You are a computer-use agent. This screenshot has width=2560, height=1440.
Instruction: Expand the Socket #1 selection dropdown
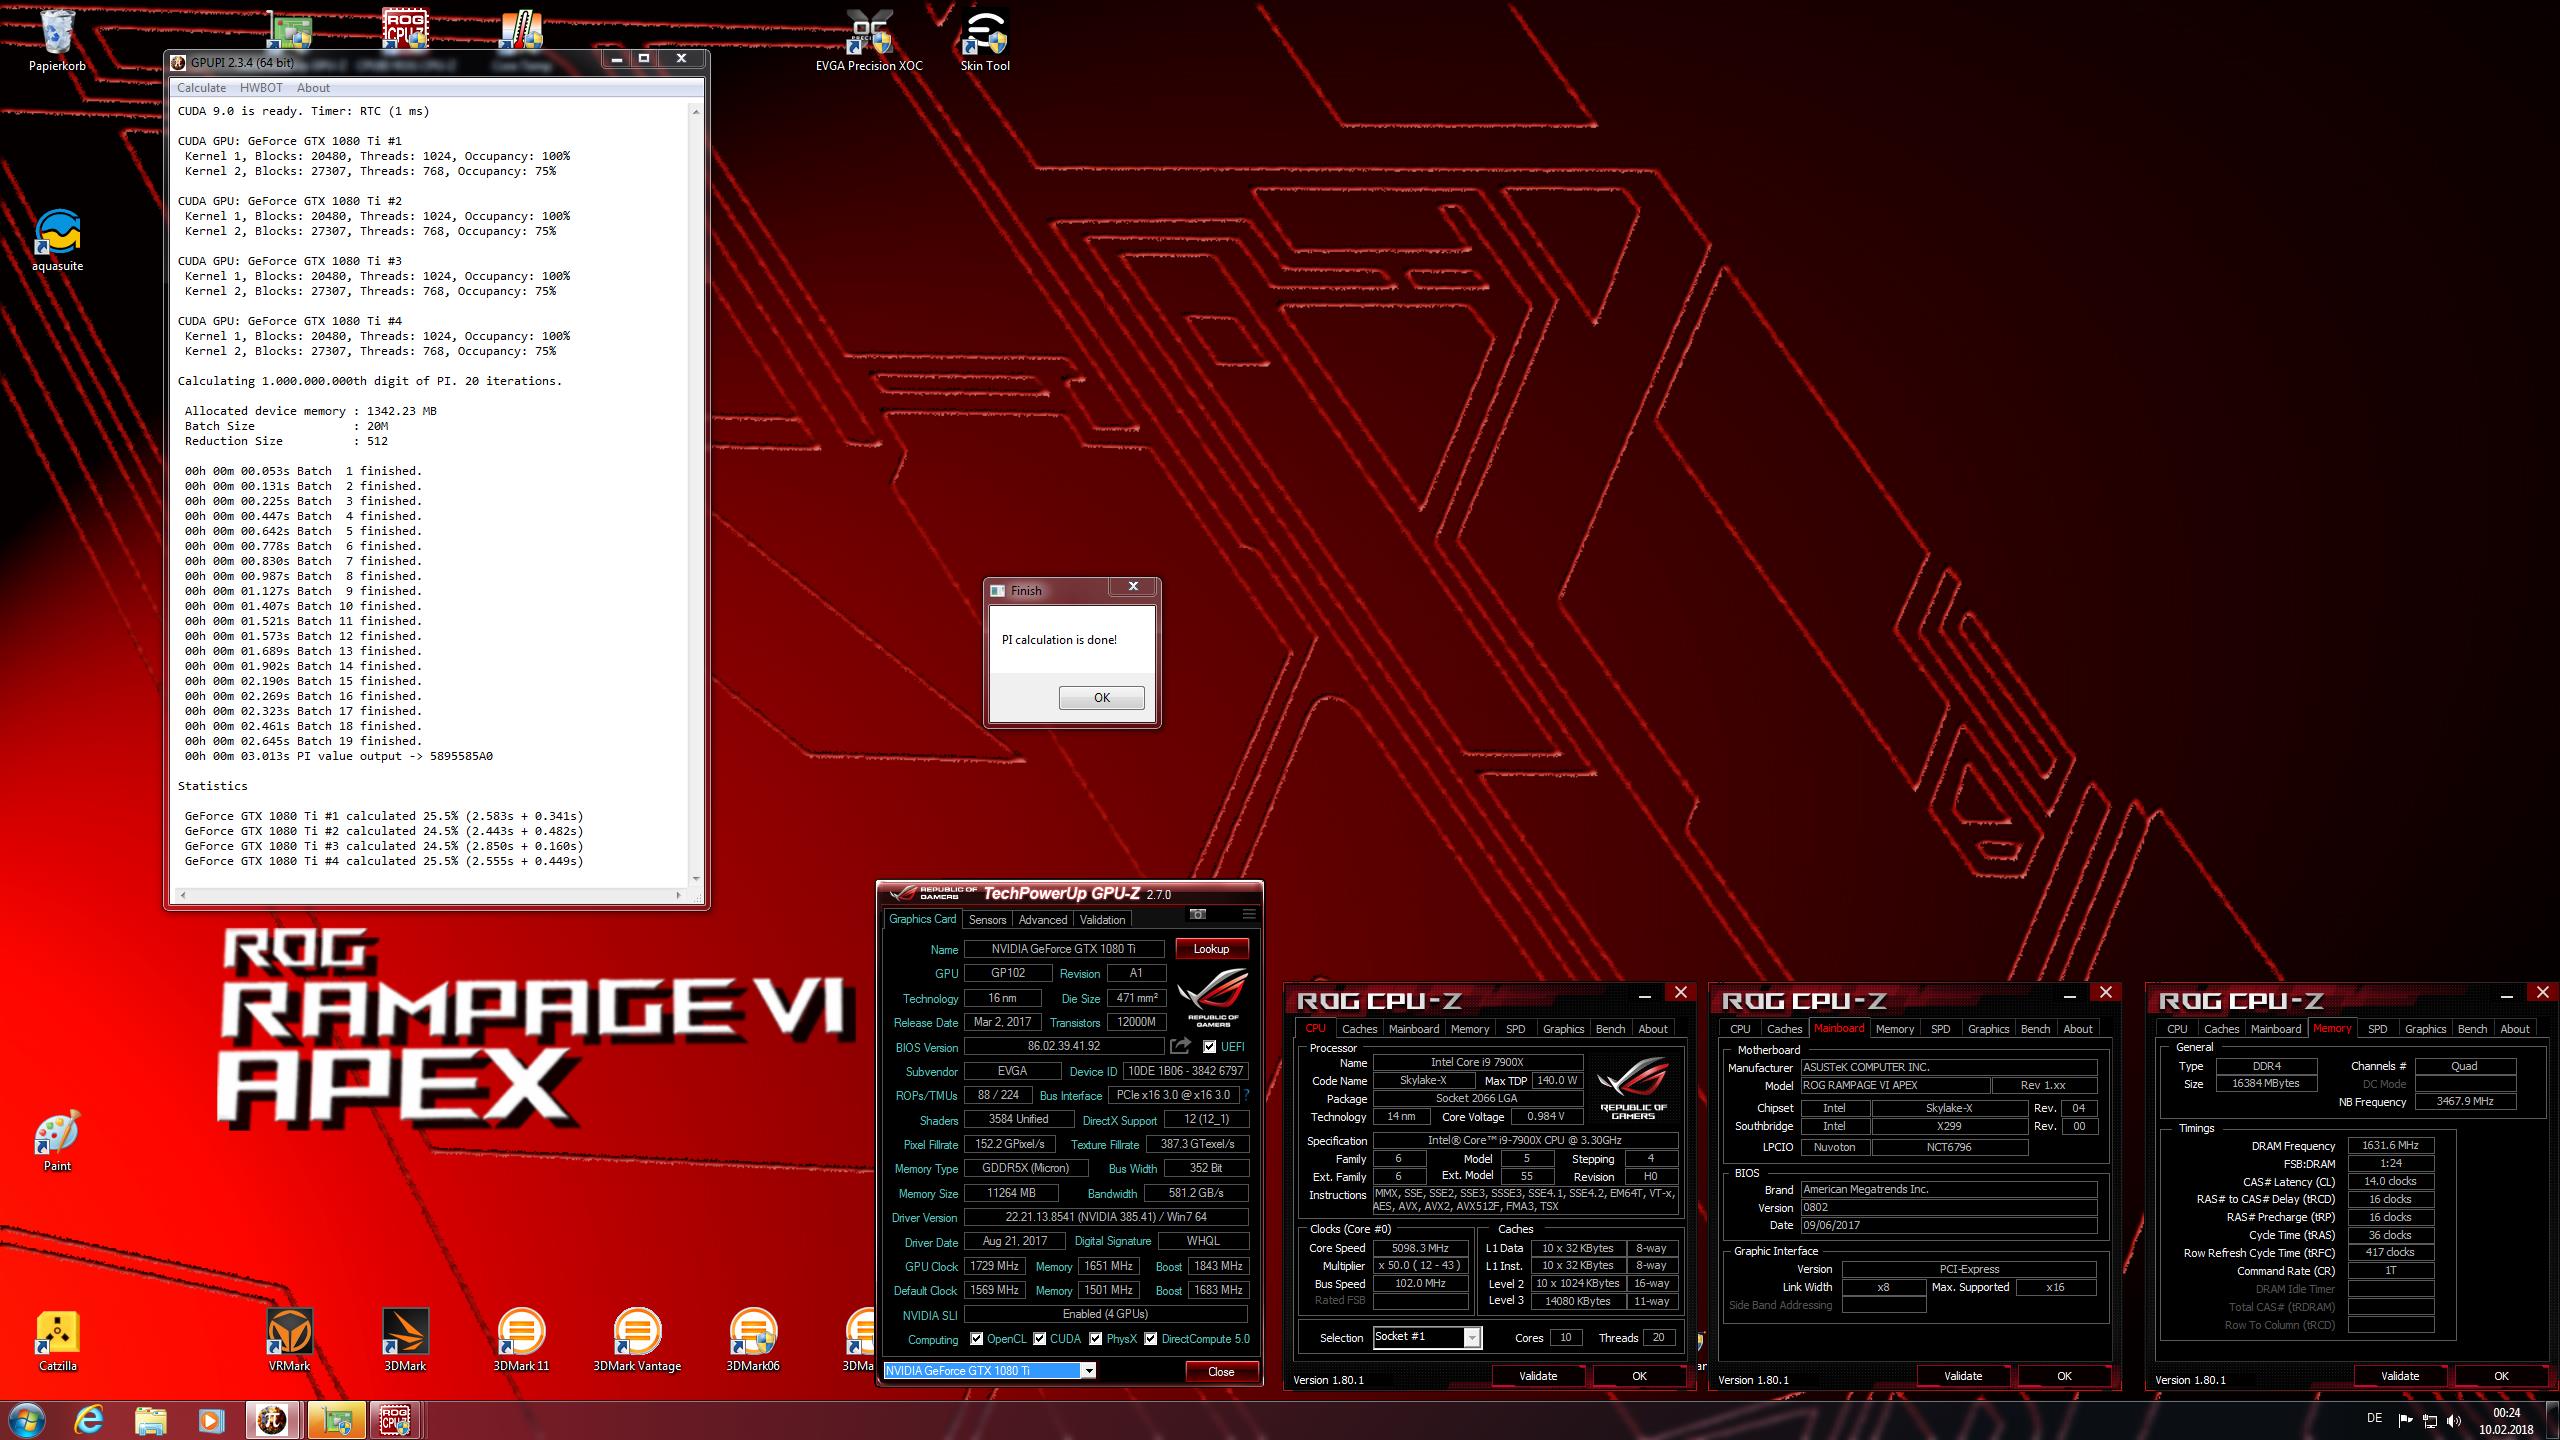point(1472,1338)
